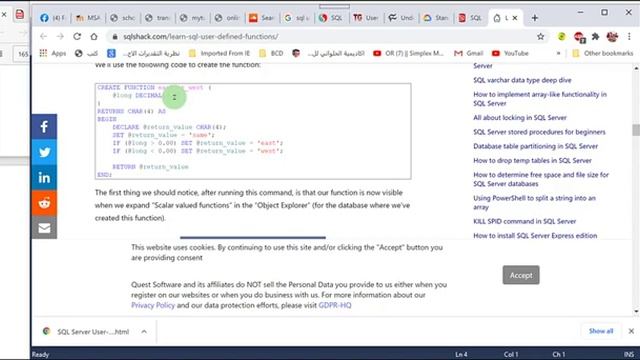
Task: Open the green extension icon
Action: click(x=562, y=36)
